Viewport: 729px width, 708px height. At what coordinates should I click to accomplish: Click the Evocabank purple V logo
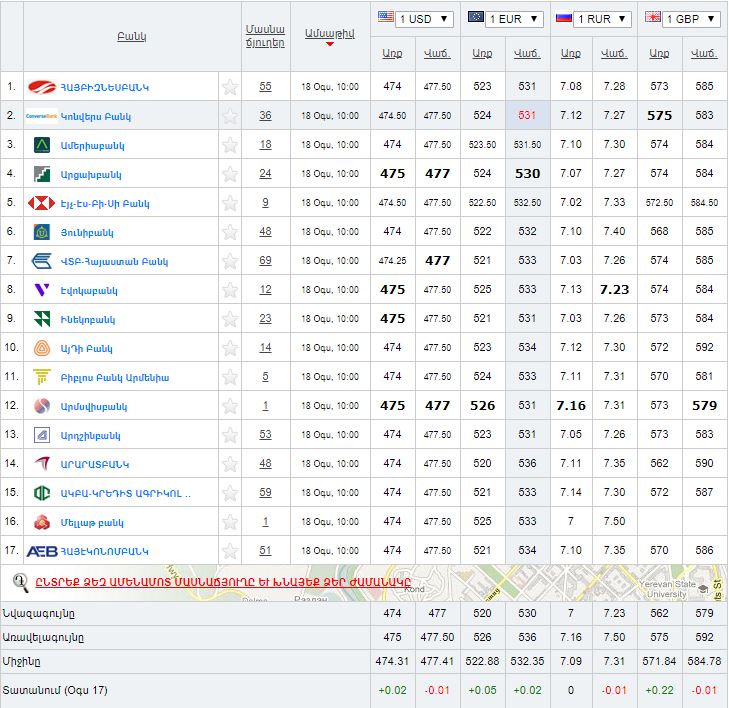41,290
